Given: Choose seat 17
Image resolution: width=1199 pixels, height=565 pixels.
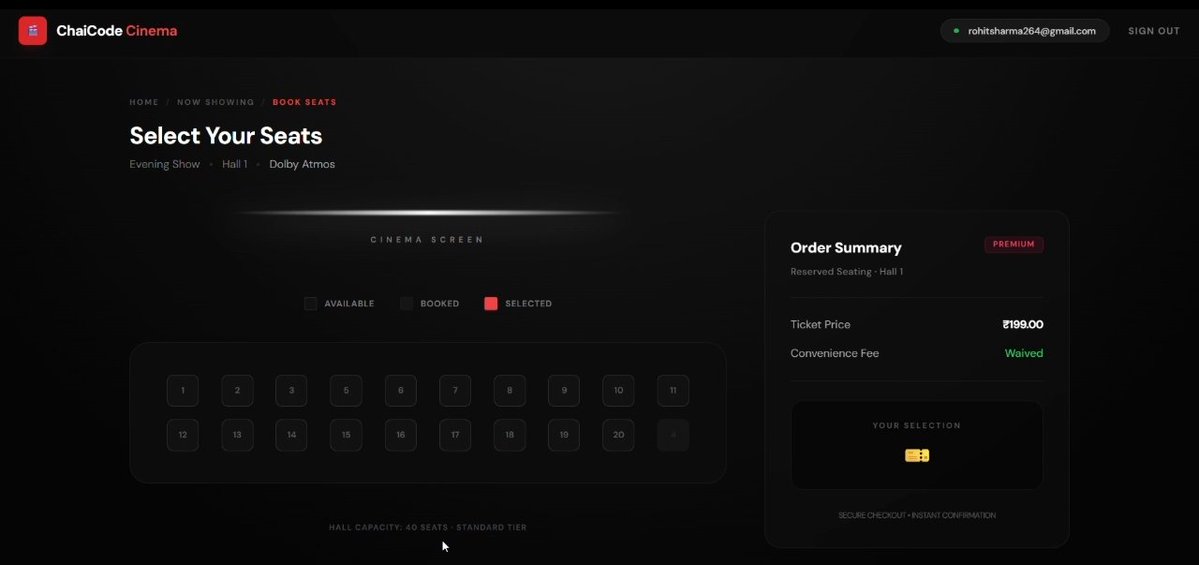Looking at the screenshot, I should point(455,435).
